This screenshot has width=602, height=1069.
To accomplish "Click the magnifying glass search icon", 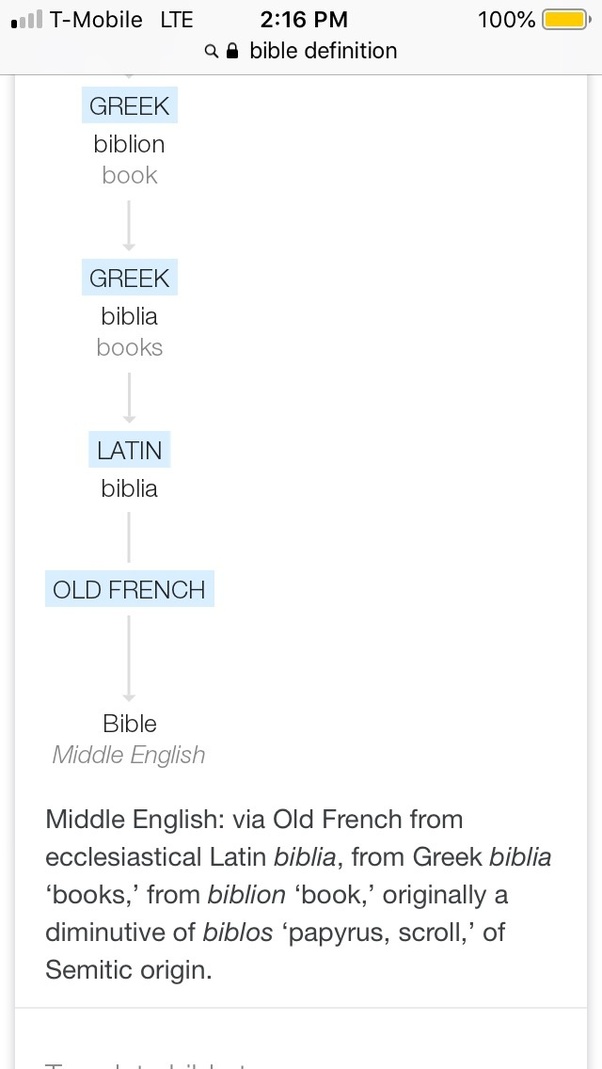I will pos(210,50).
